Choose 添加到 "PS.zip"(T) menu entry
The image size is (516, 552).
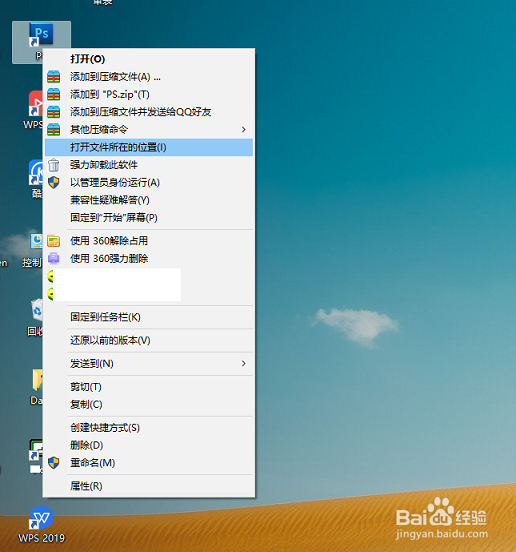click(149, 94)
